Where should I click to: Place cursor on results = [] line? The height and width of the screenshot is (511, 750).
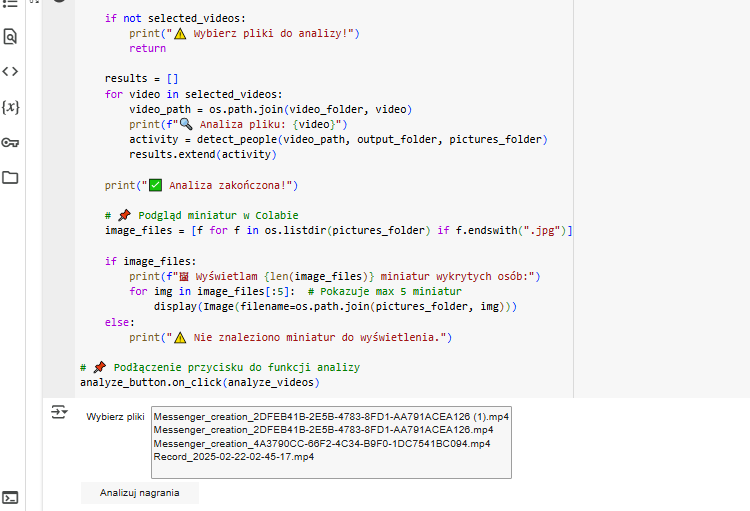(142, 78)
